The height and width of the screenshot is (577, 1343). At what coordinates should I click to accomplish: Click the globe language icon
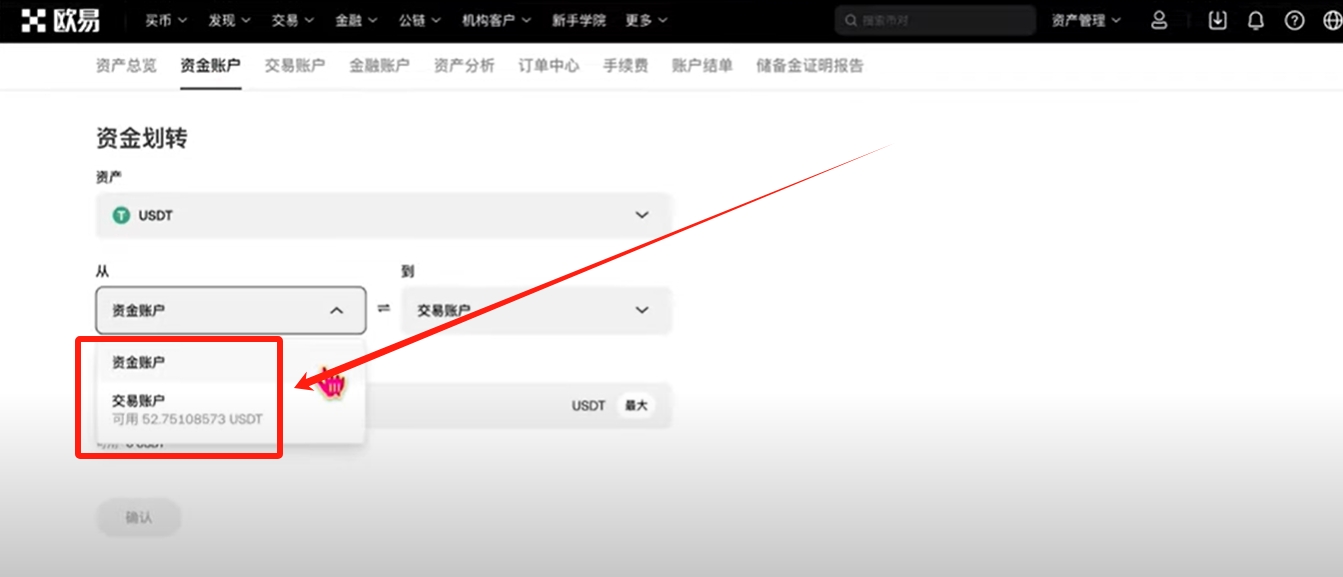tap(1330, 20)
